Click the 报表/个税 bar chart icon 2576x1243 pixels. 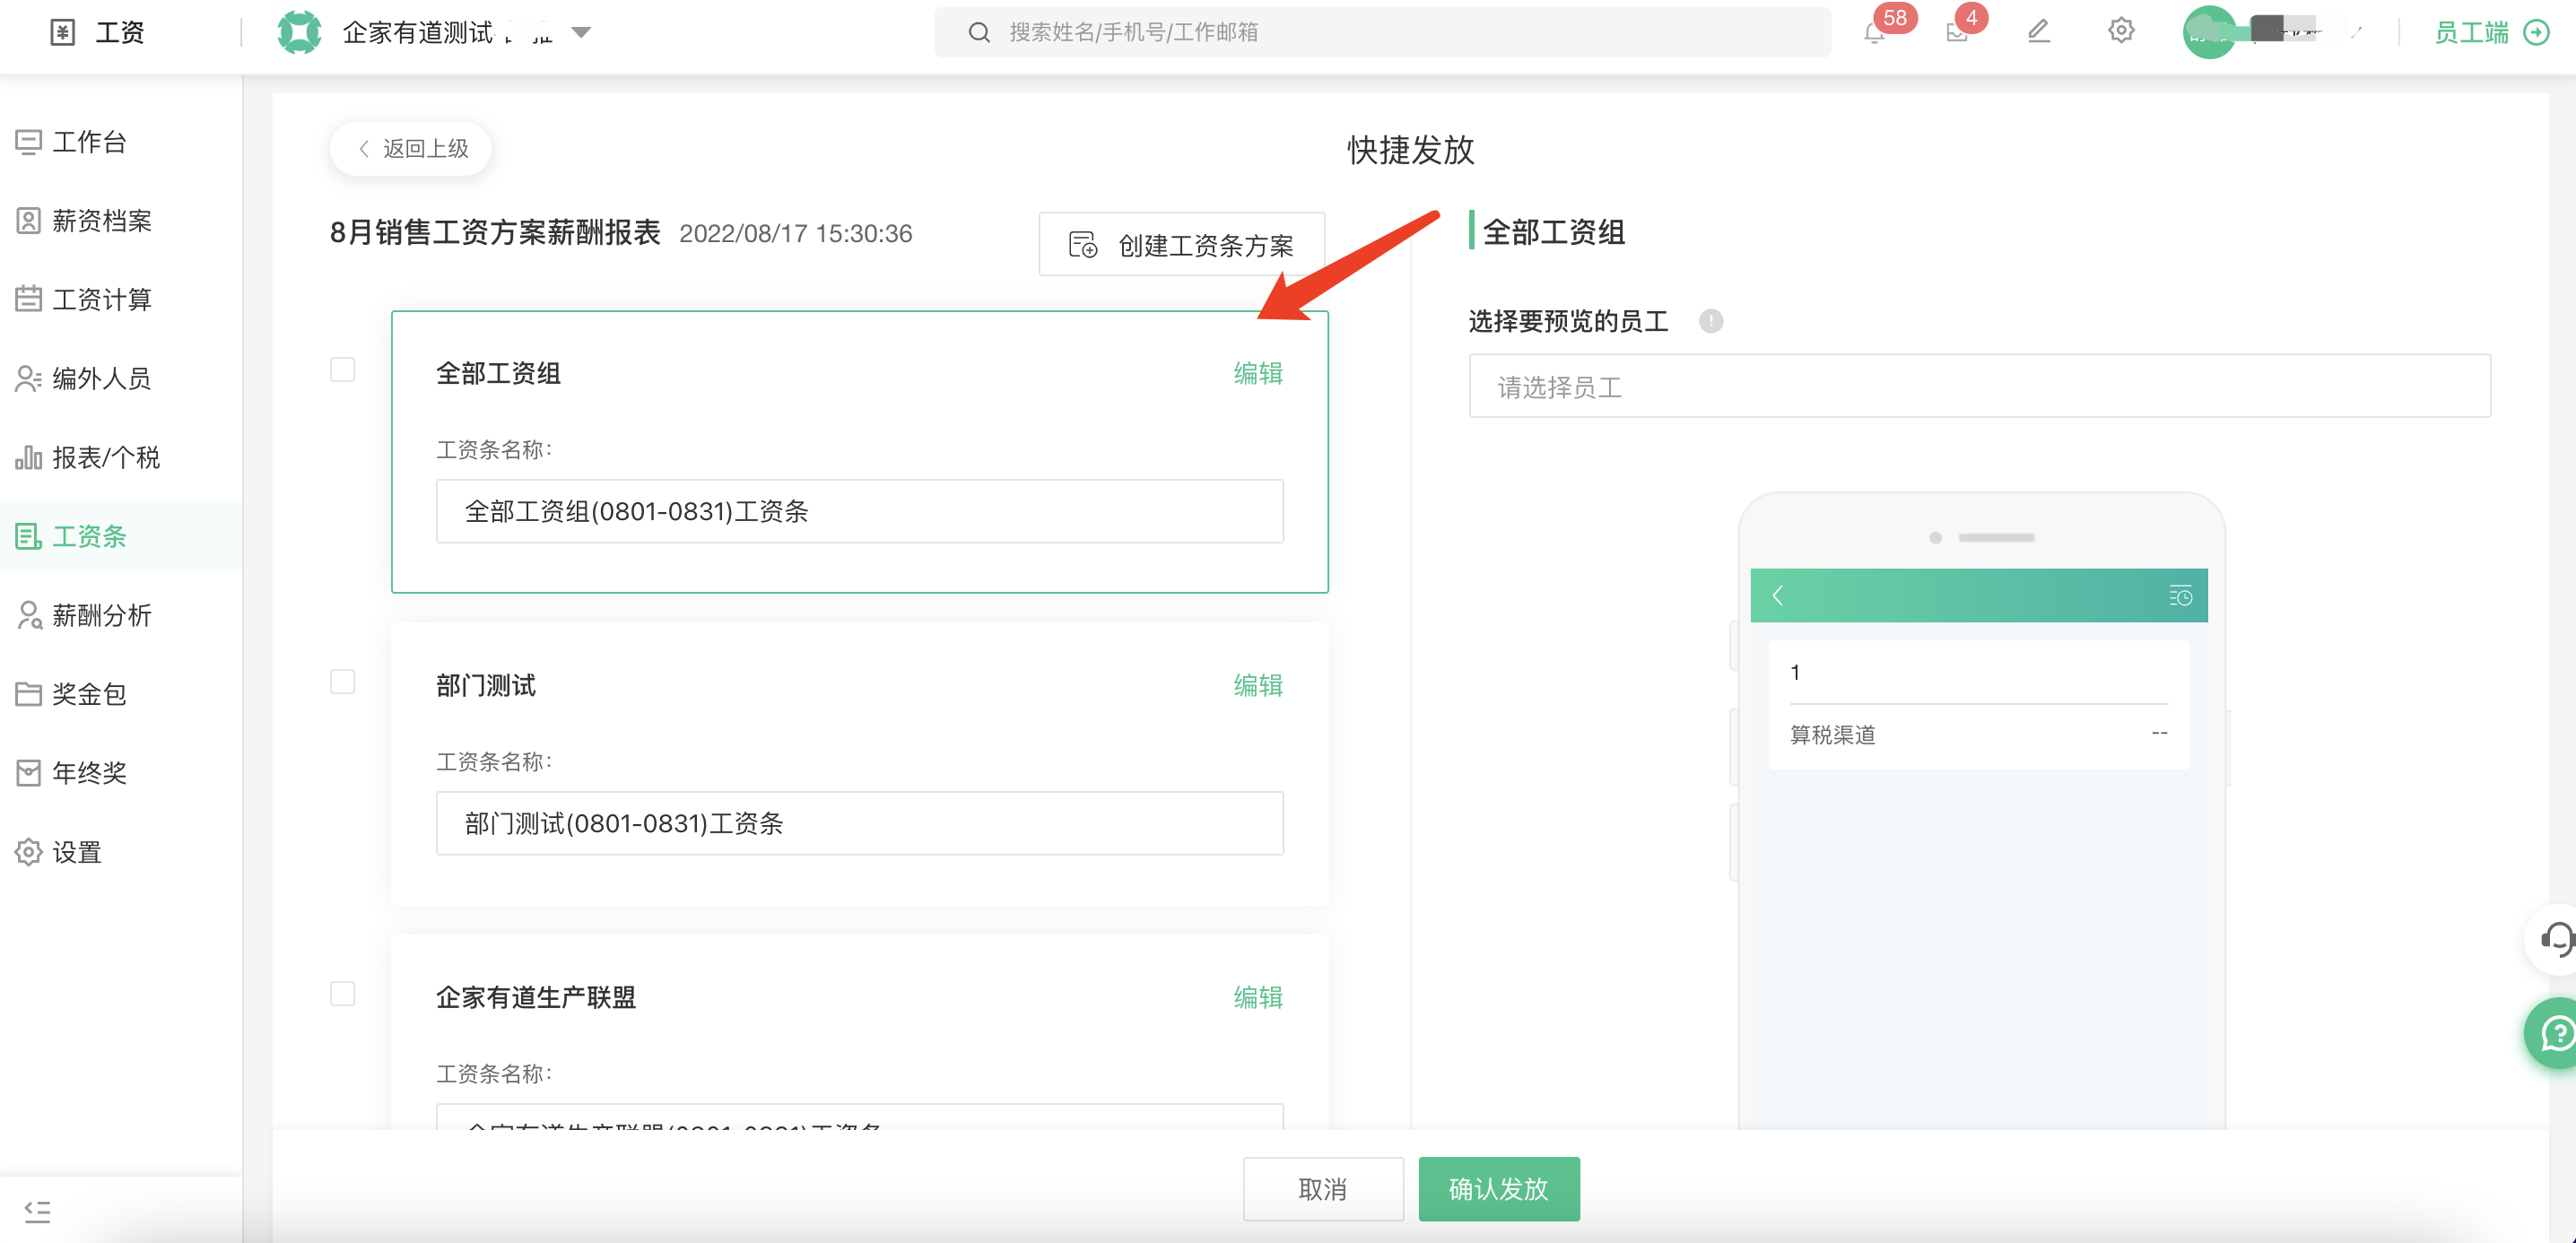coord(28,457)
